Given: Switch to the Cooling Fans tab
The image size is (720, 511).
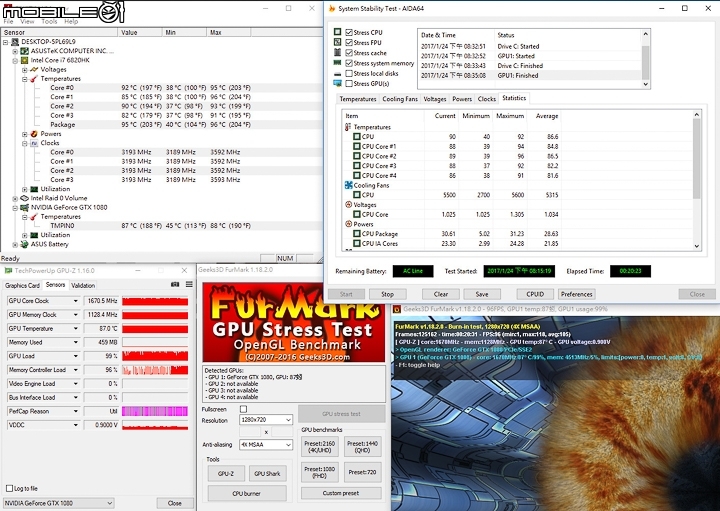Looking at the screenshot, I should pos(400,99).
